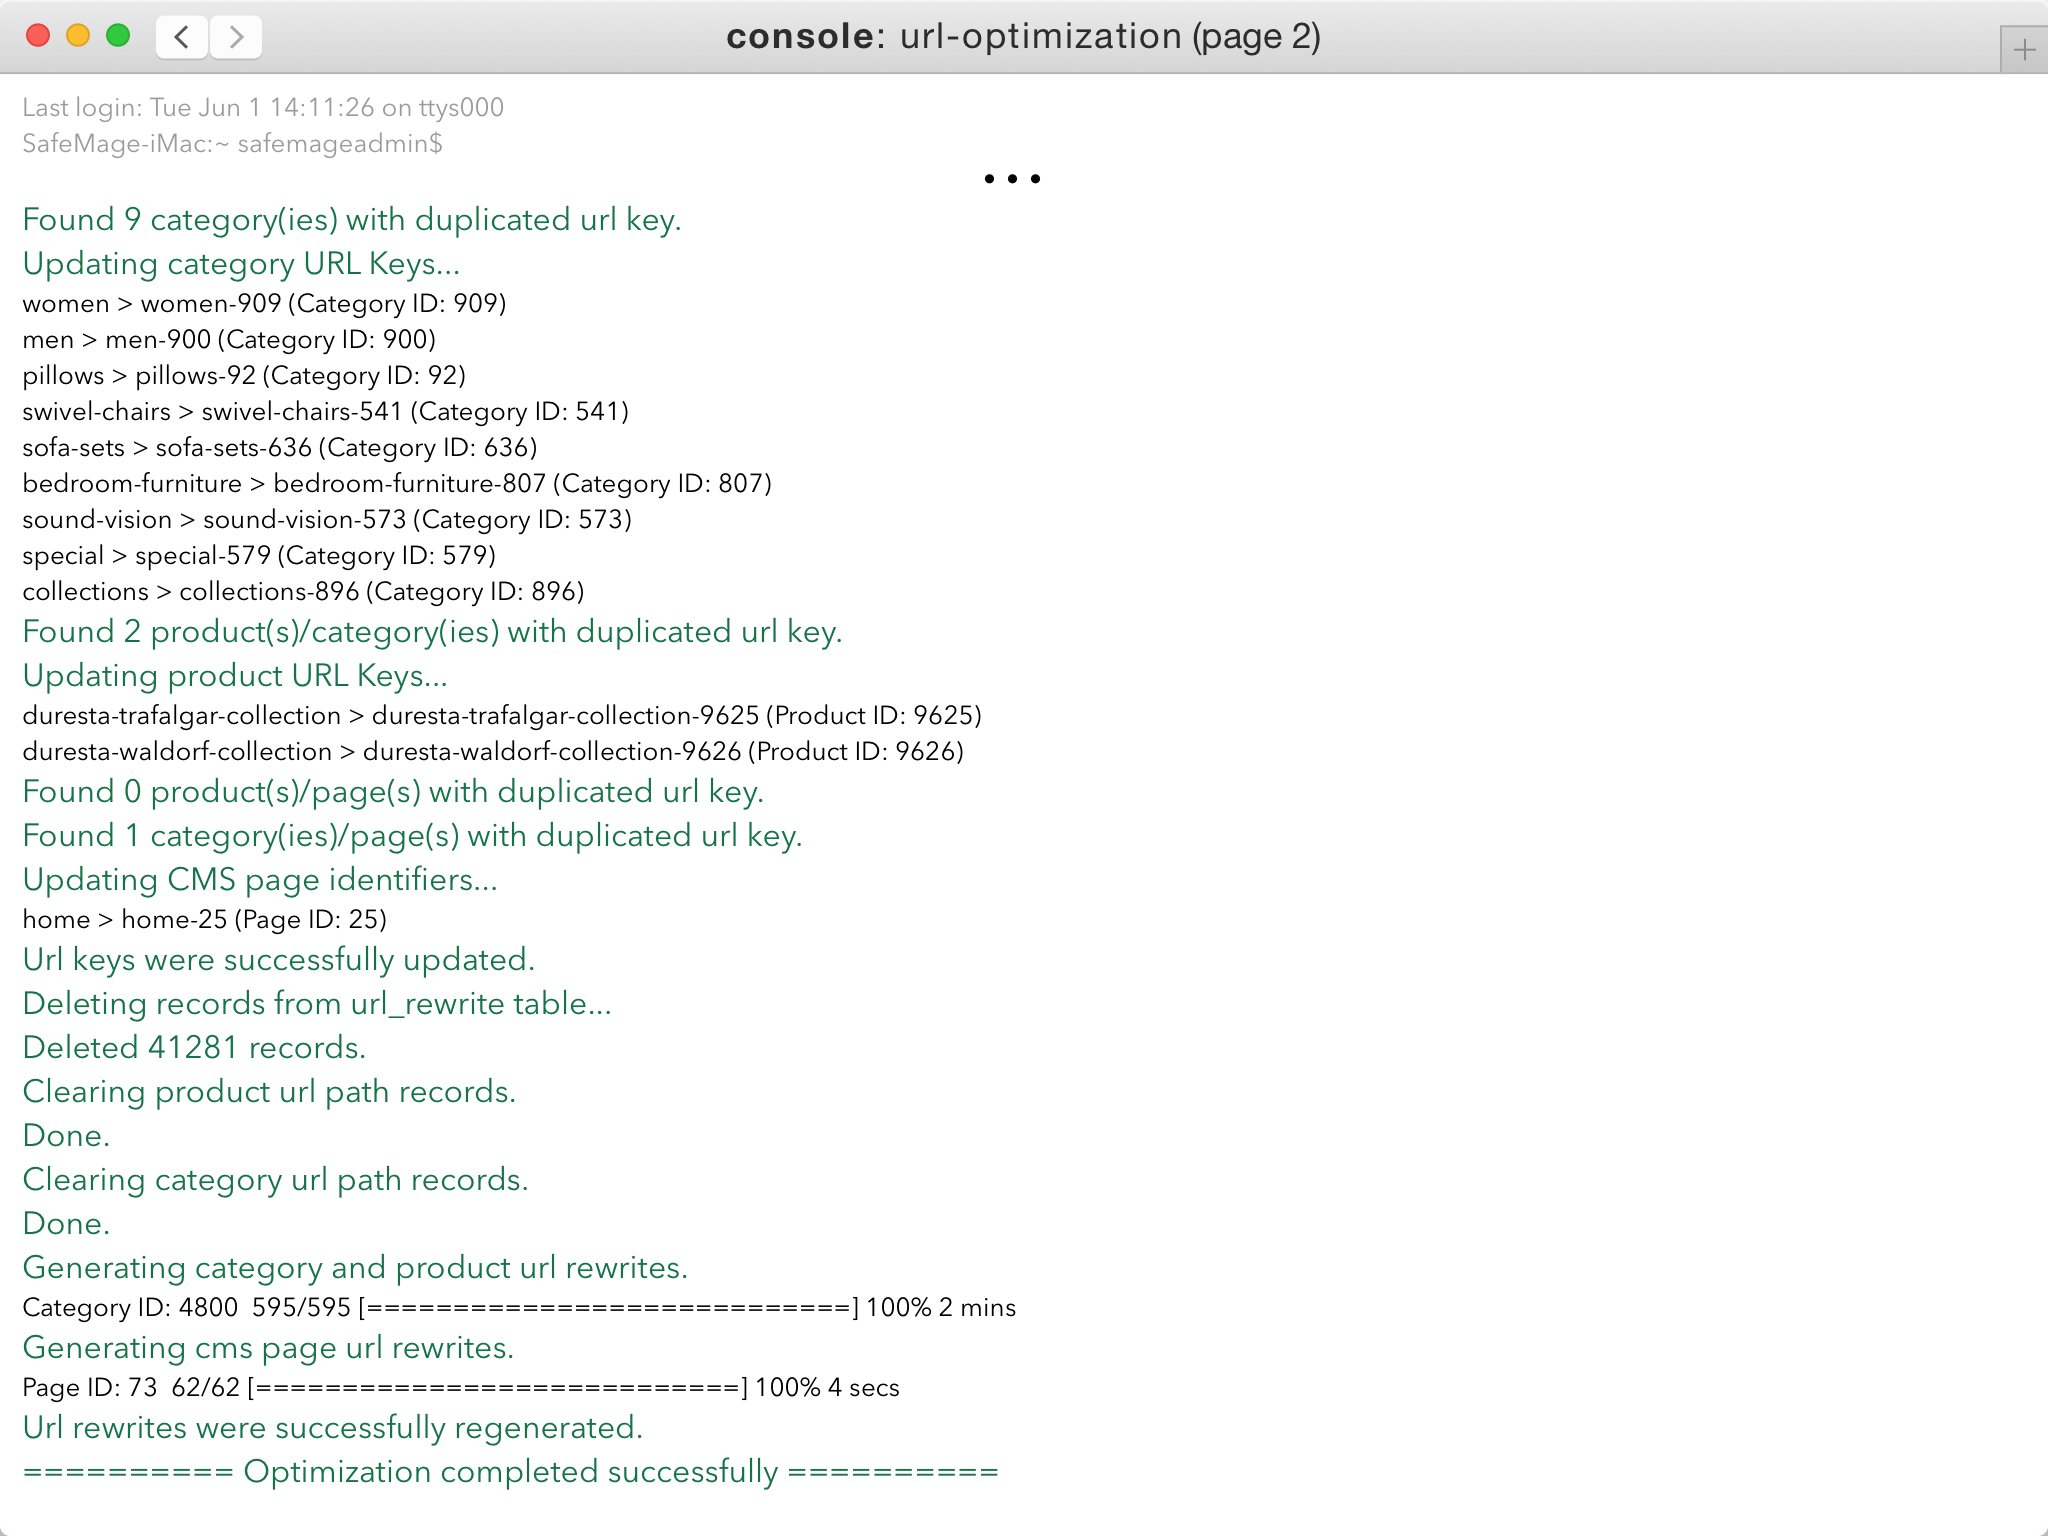Click the green fullscreen window button

[118, 36]
